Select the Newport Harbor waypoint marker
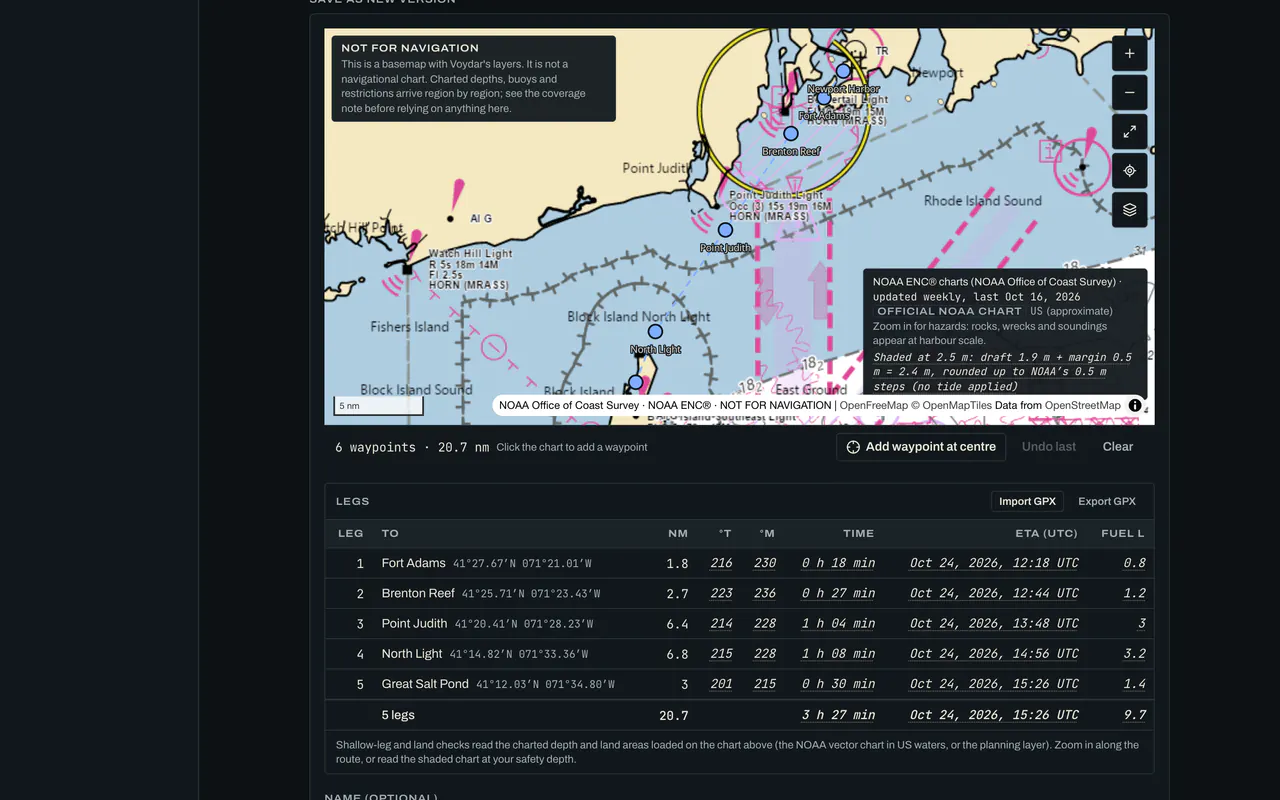The image size is (1280, 800). pyautogui.click(x=843, y=71)
